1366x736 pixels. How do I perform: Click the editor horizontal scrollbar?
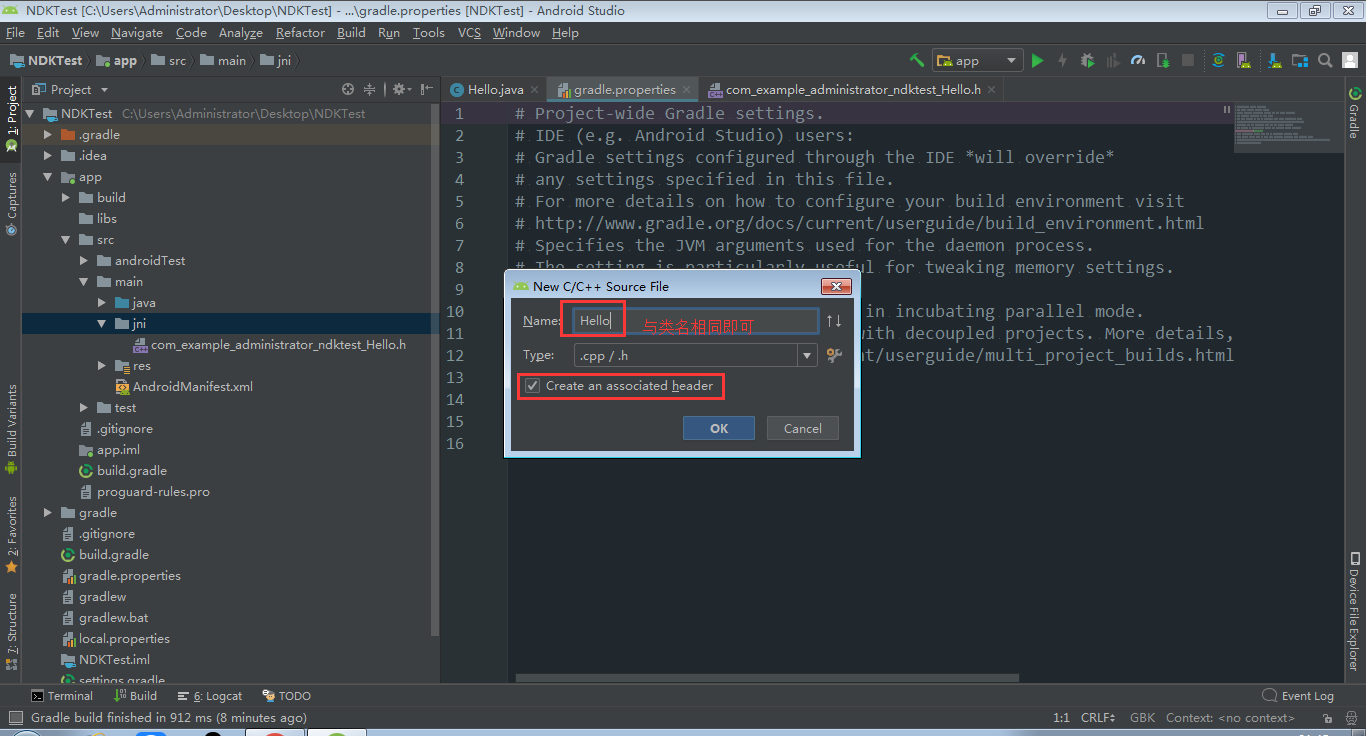point(767,678)
